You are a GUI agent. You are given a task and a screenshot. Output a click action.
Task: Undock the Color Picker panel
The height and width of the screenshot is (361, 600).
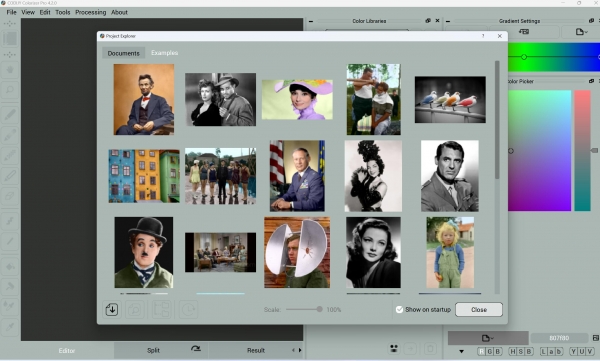tap(591, 81)
